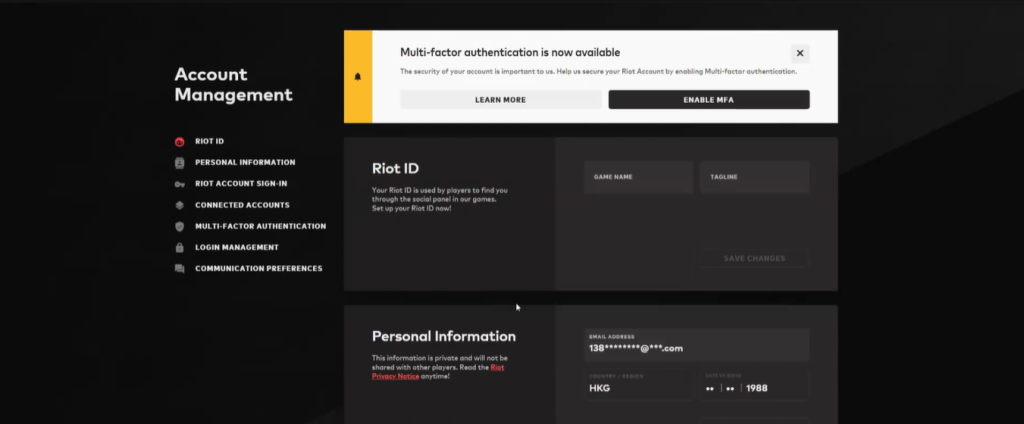Click the Date of Birth field
This screenshot has width=1024, height=424.
coord(754,385)
